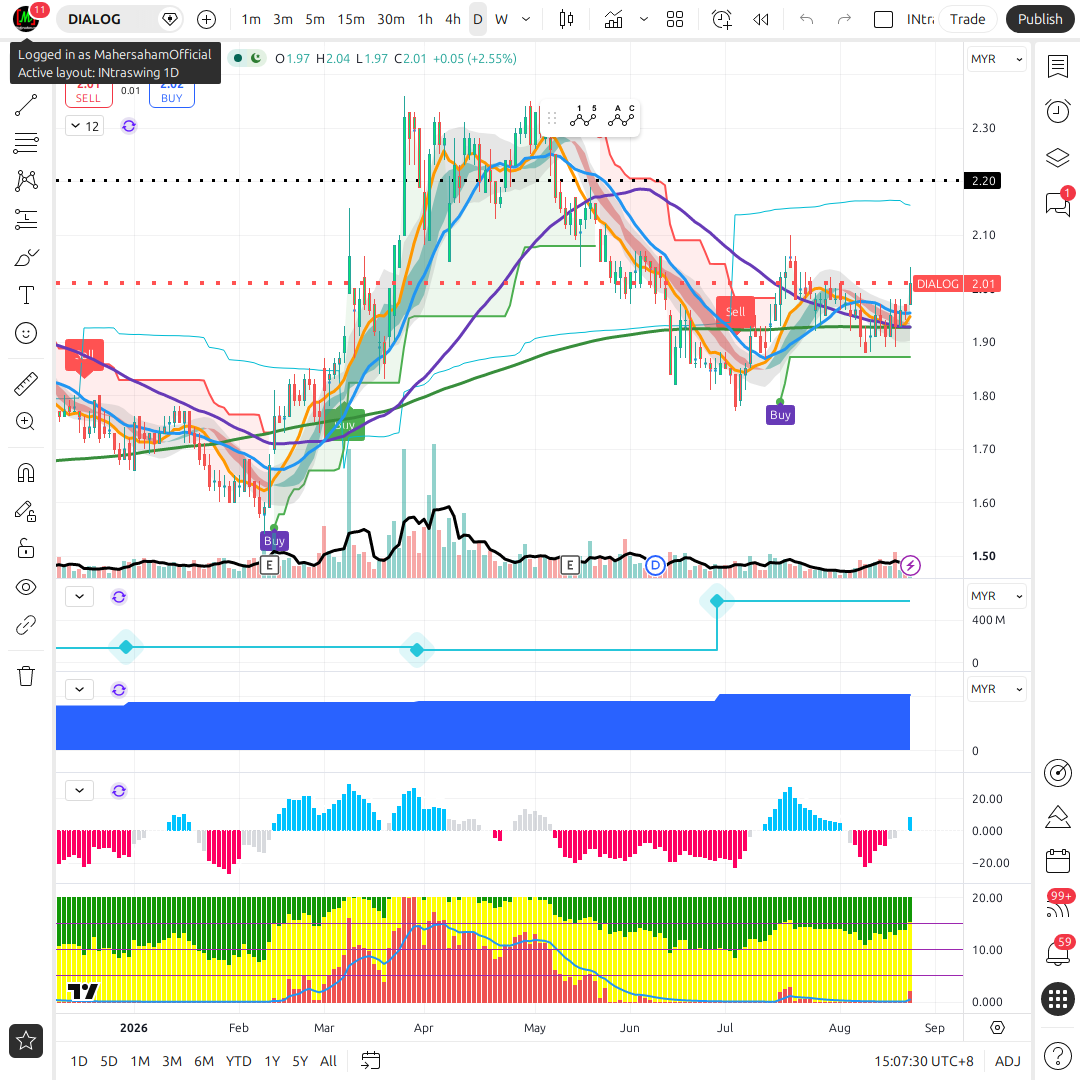This screenshot has width=1080, height=1080.
Task: Open the Fibonacci retracement tools
Action: (25, 143)
